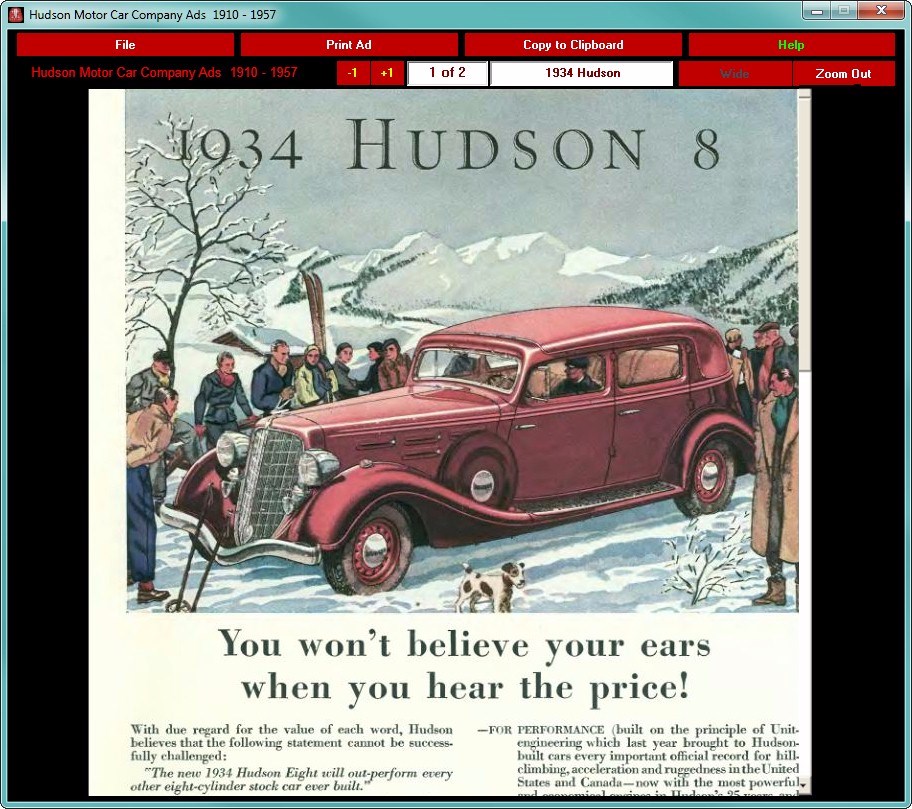Viewport: 912px width, 809px height.
Task: Click the 1934 Hudson 8 ad image
Action: [x=443, y=442]
